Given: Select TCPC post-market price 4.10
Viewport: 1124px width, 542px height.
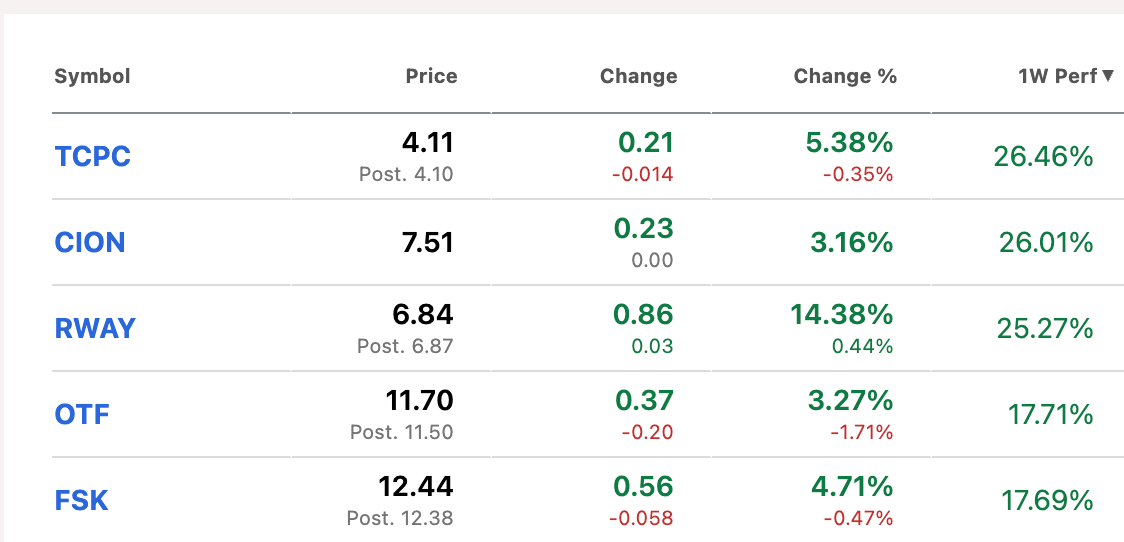Looking at the screenshot, I should pos(406,174).
